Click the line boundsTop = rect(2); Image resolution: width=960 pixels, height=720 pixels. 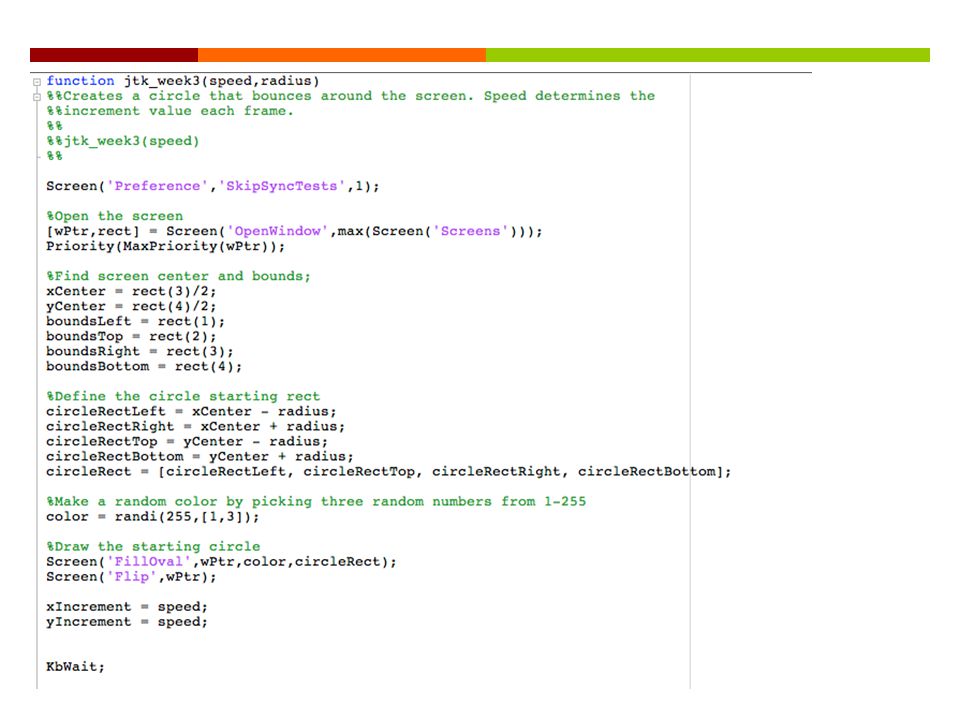[x=132, y=336]
